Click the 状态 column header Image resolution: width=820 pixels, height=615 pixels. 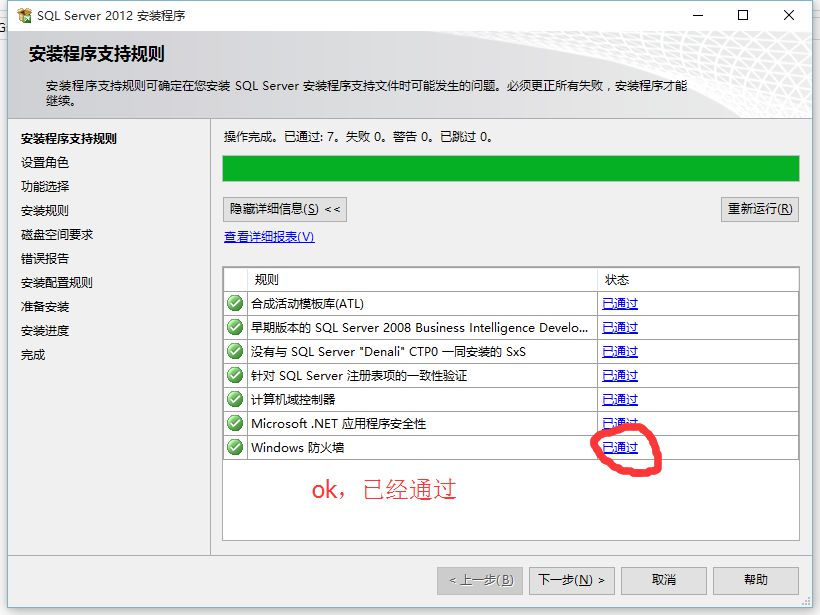click(x=619, y=280)
